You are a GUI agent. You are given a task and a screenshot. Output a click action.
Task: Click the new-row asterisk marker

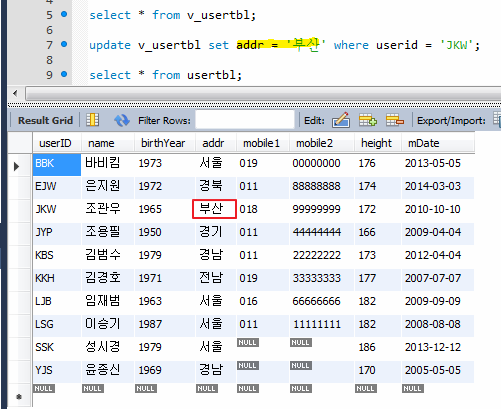pyautogui.click(x=19, y=396)
